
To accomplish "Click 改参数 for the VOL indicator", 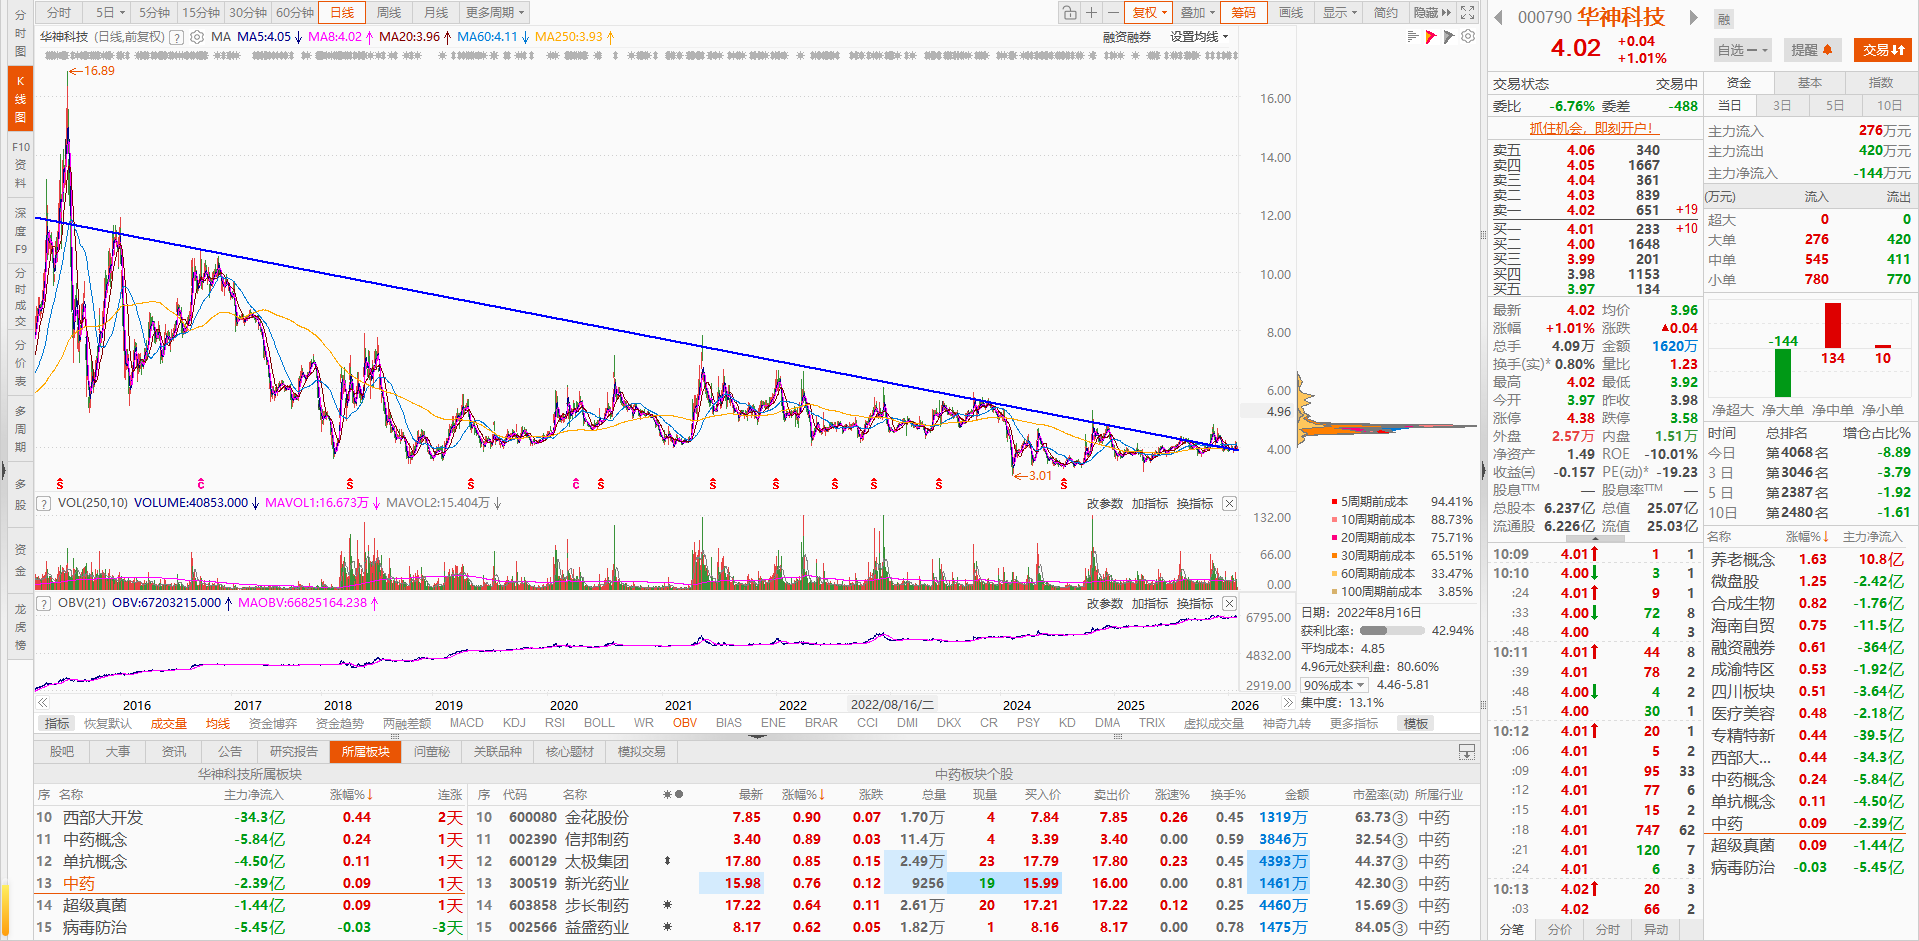I will coord(1105,504).
